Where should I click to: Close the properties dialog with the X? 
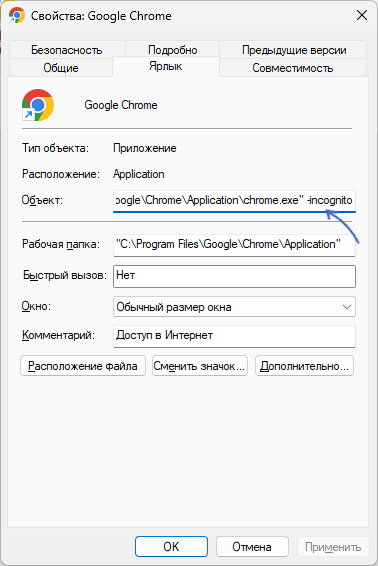(362, 15)
